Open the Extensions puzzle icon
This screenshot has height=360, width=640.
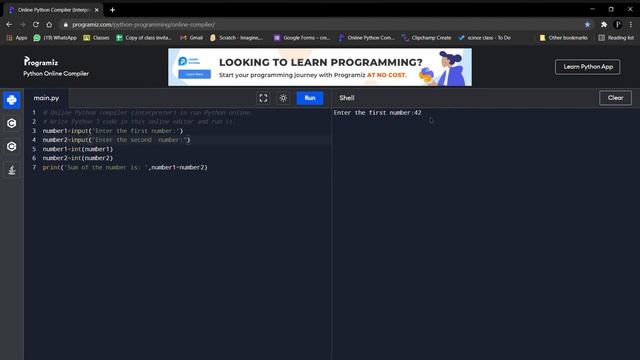pos(604,24)
